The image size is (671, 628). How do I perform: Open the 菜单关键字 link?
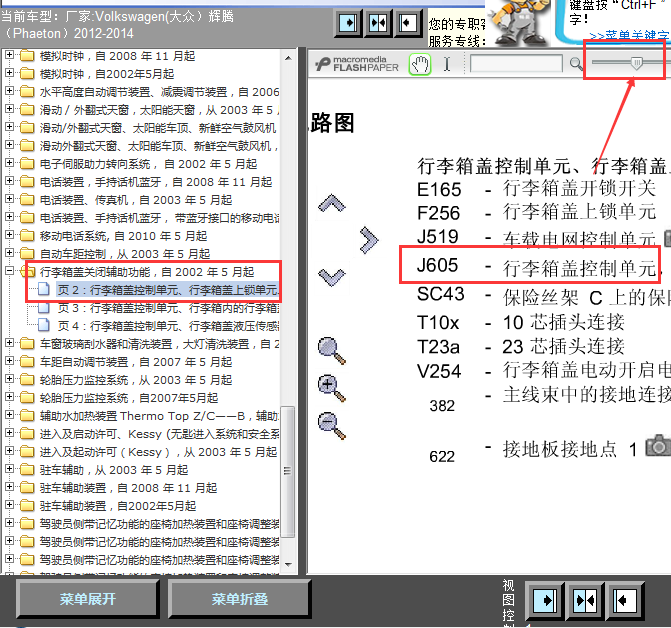629,36
